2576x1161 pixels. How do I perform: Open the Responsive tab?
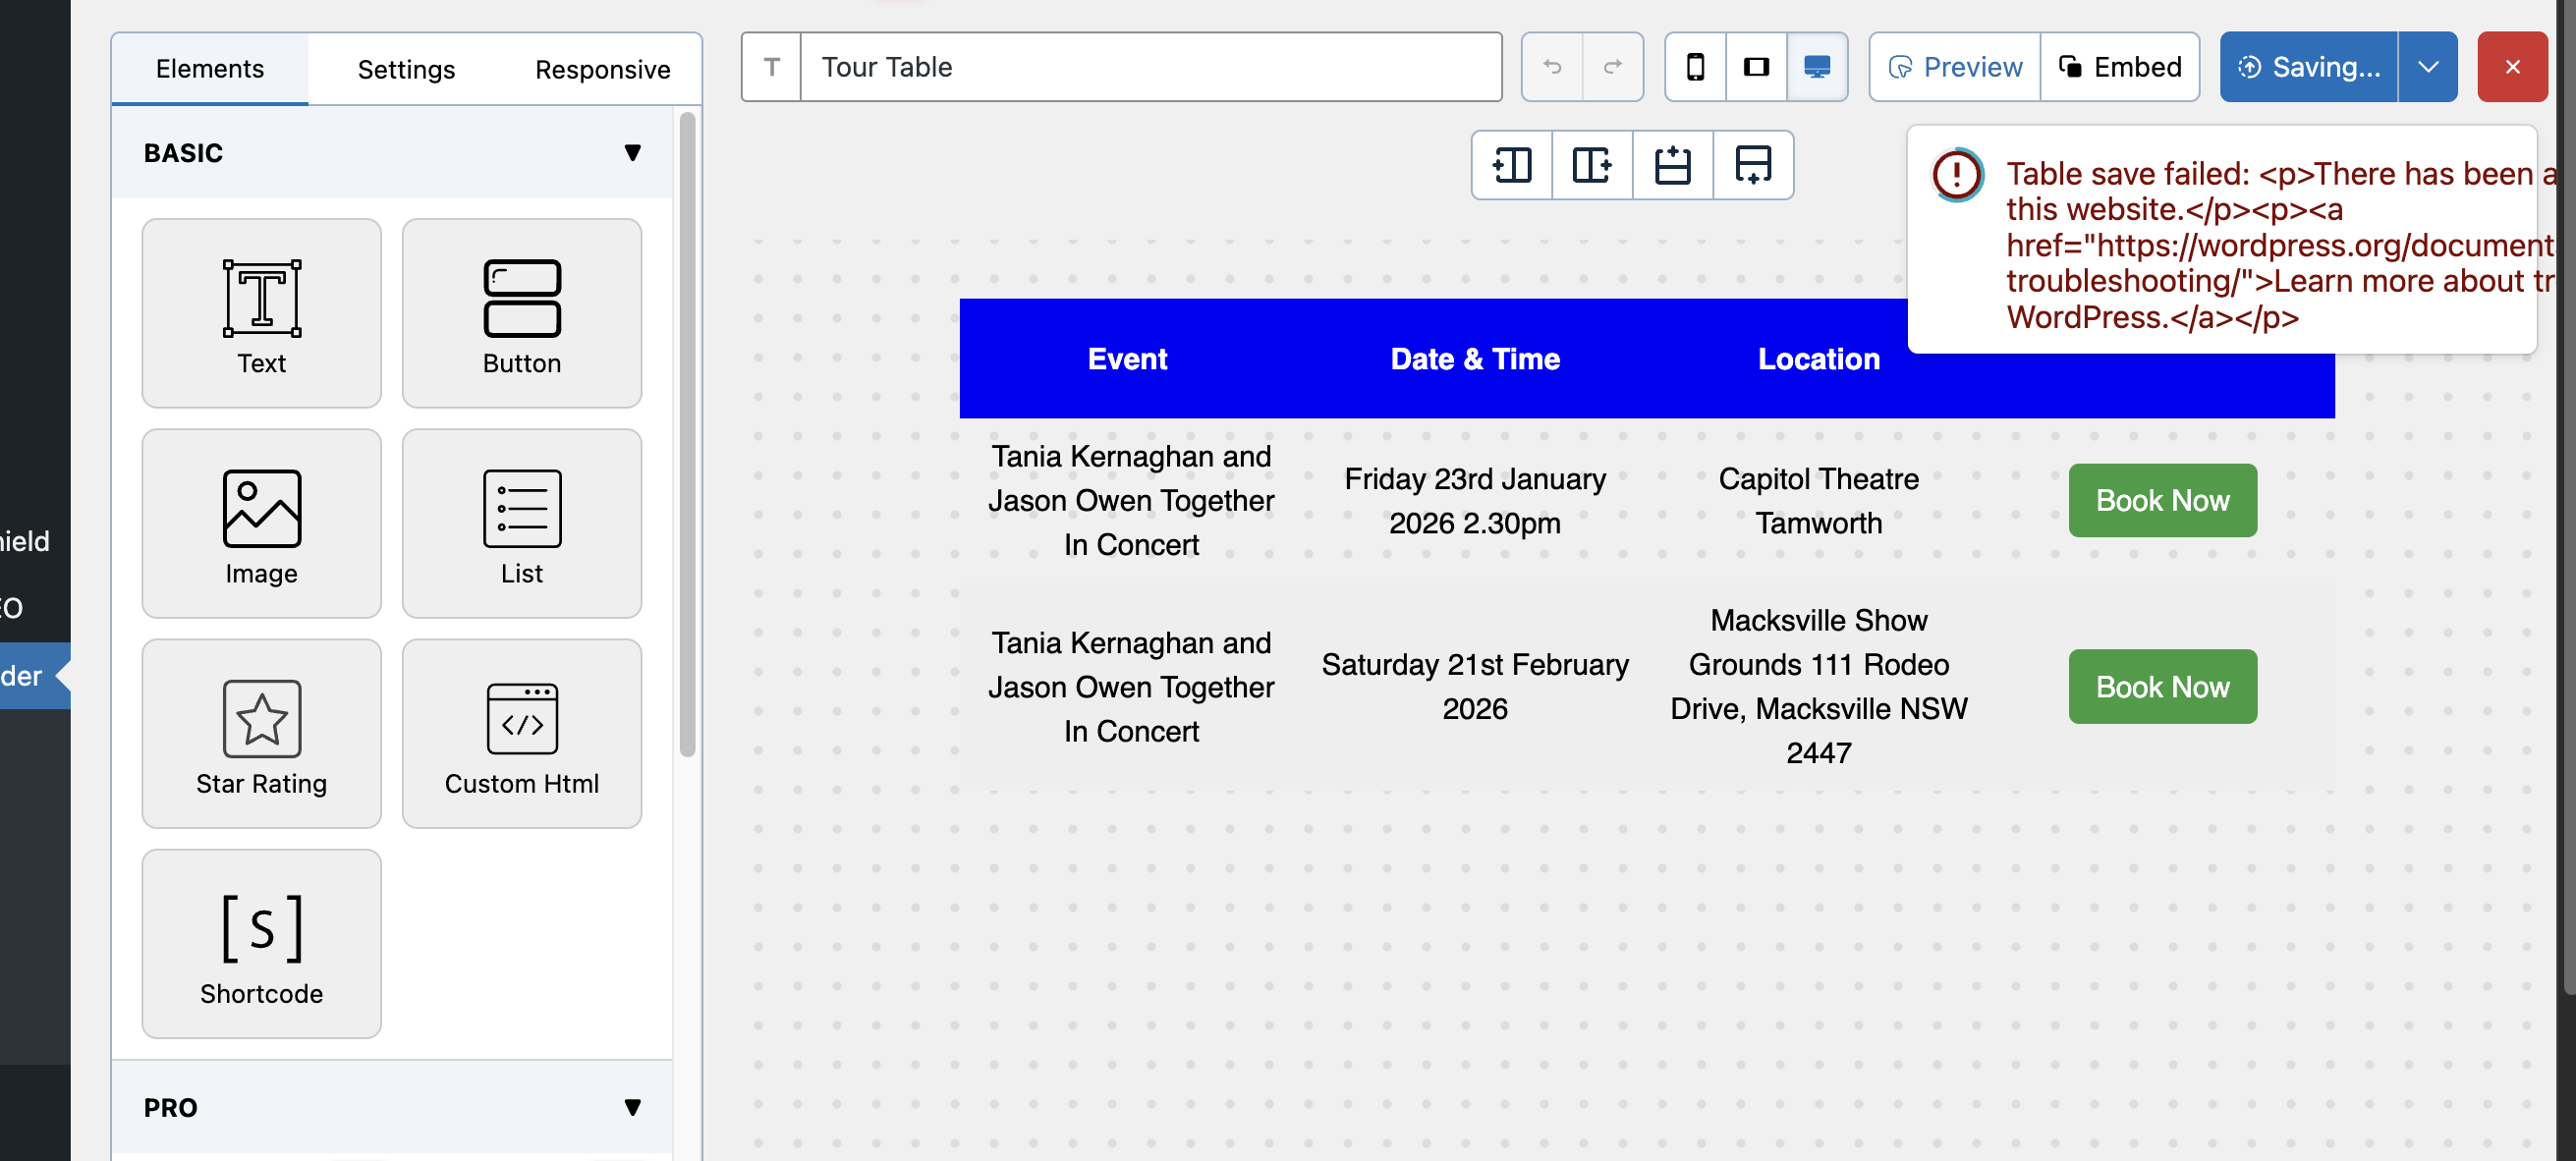click(x=602, y=69)
